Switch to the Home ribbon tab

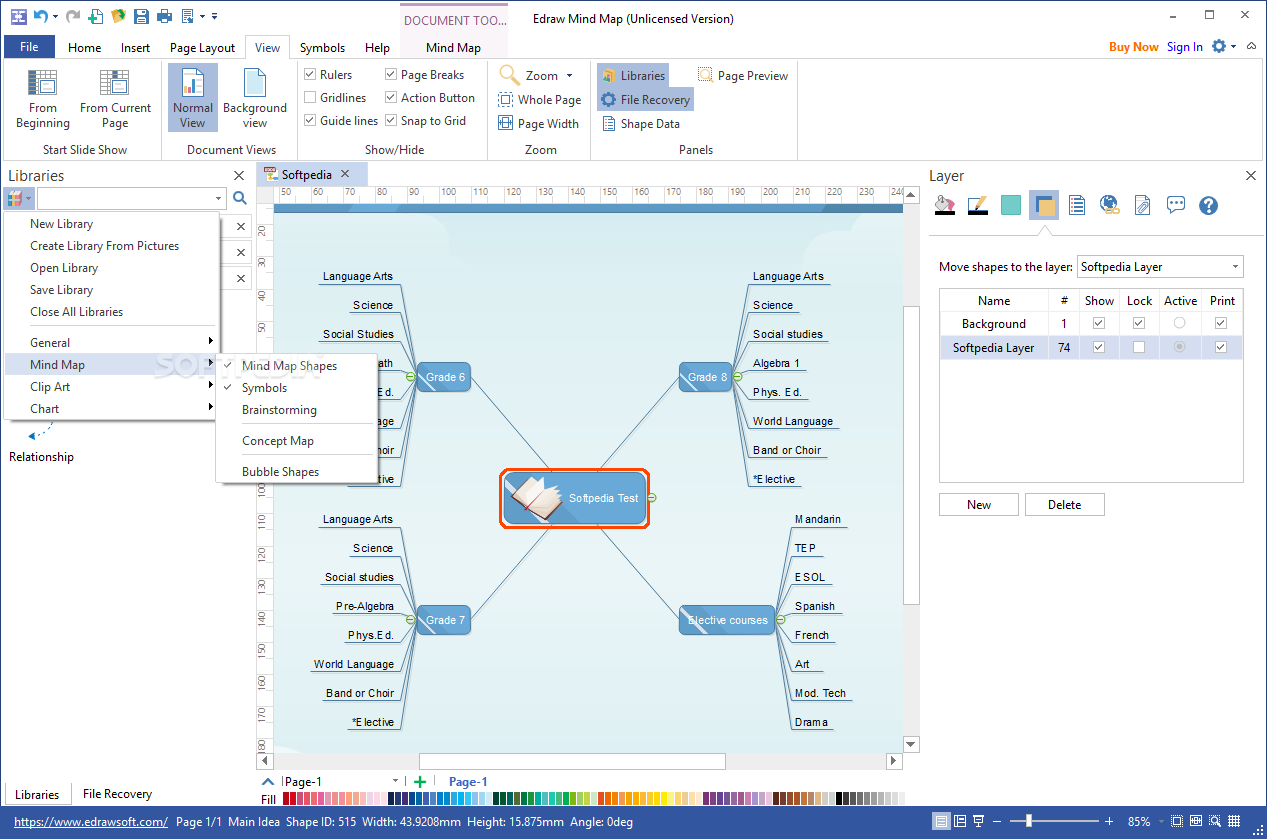tap(84, 47)
